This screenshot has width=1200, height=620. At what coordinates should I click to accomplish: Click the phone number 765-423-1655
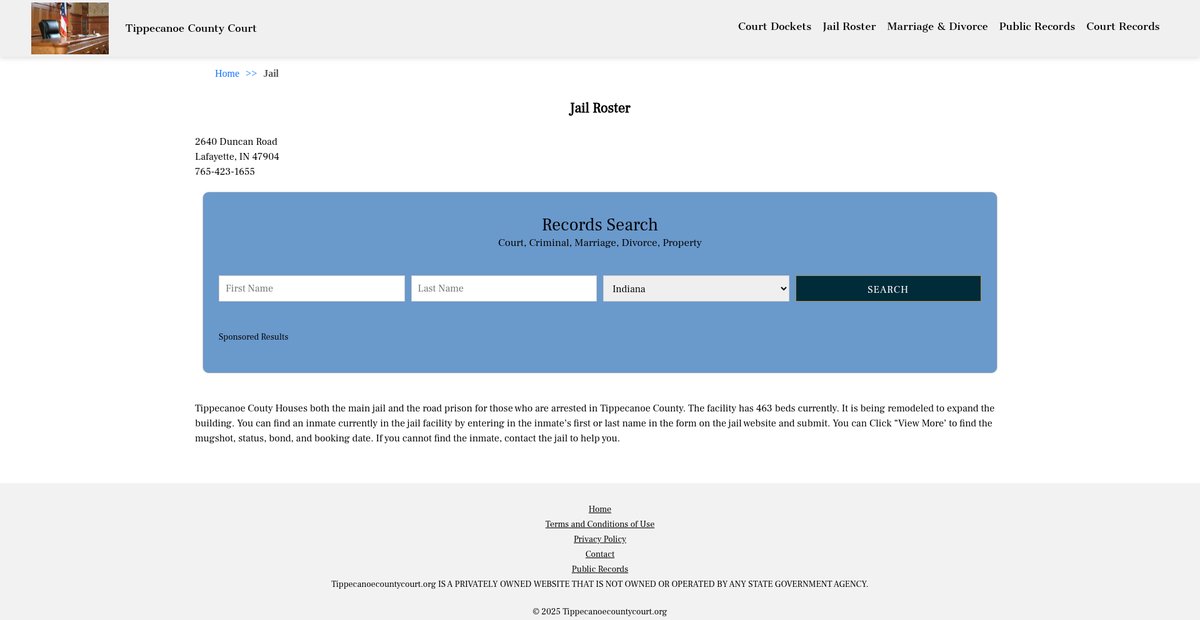tap(225, 172)
